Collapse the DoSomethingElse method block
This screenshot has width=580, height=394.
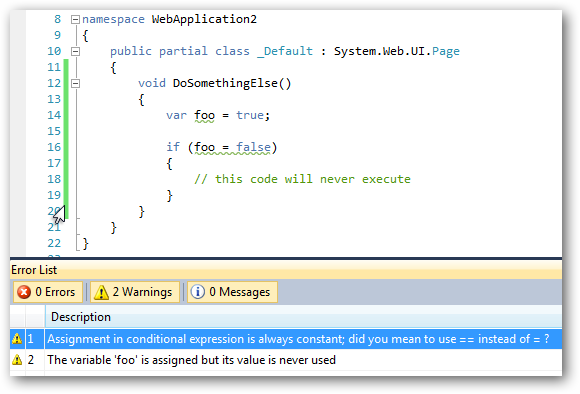click(x=75, y=84)
